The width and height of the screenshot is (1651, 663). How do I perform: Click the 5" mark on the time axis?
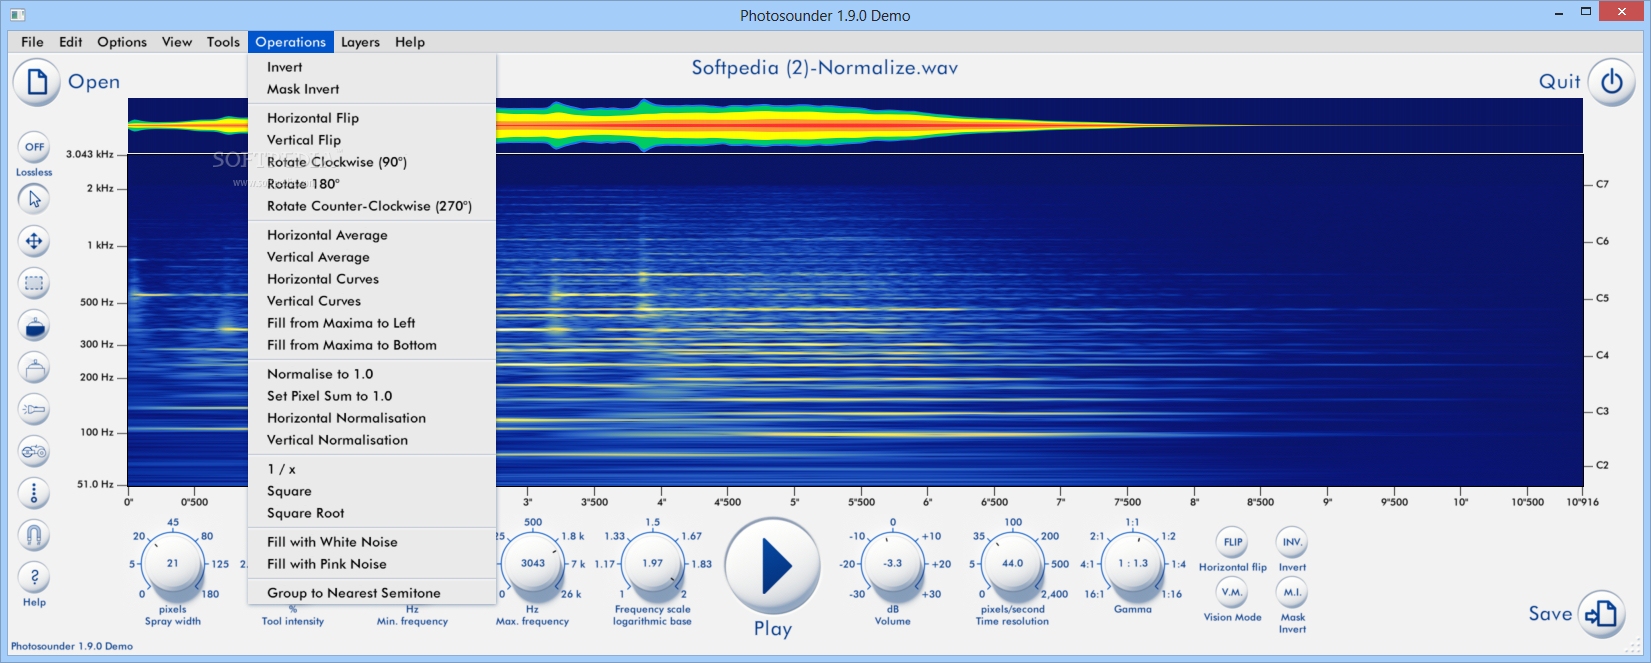795,502
